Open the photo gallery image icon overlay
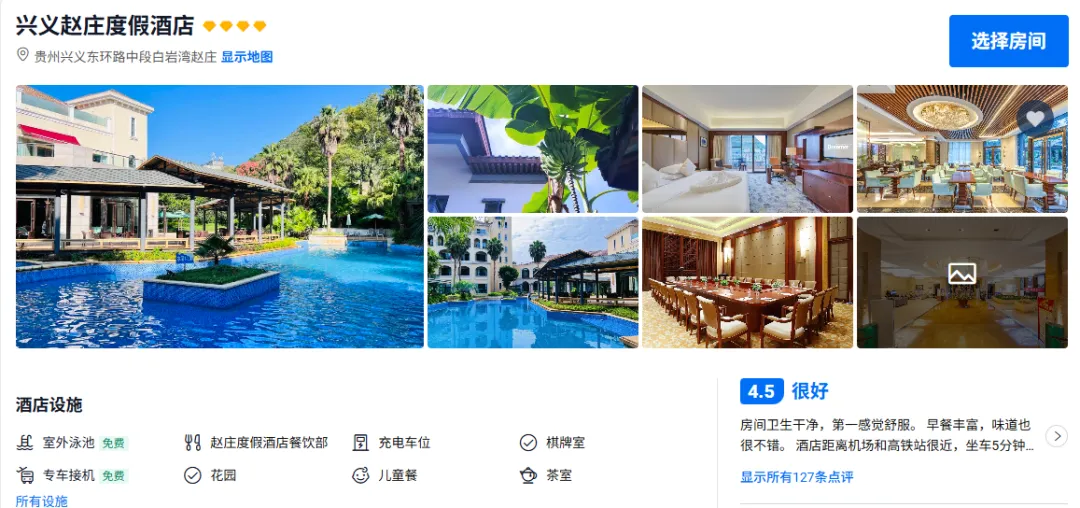The height and width of the screenshot is (508, 1080). (962, 274)
